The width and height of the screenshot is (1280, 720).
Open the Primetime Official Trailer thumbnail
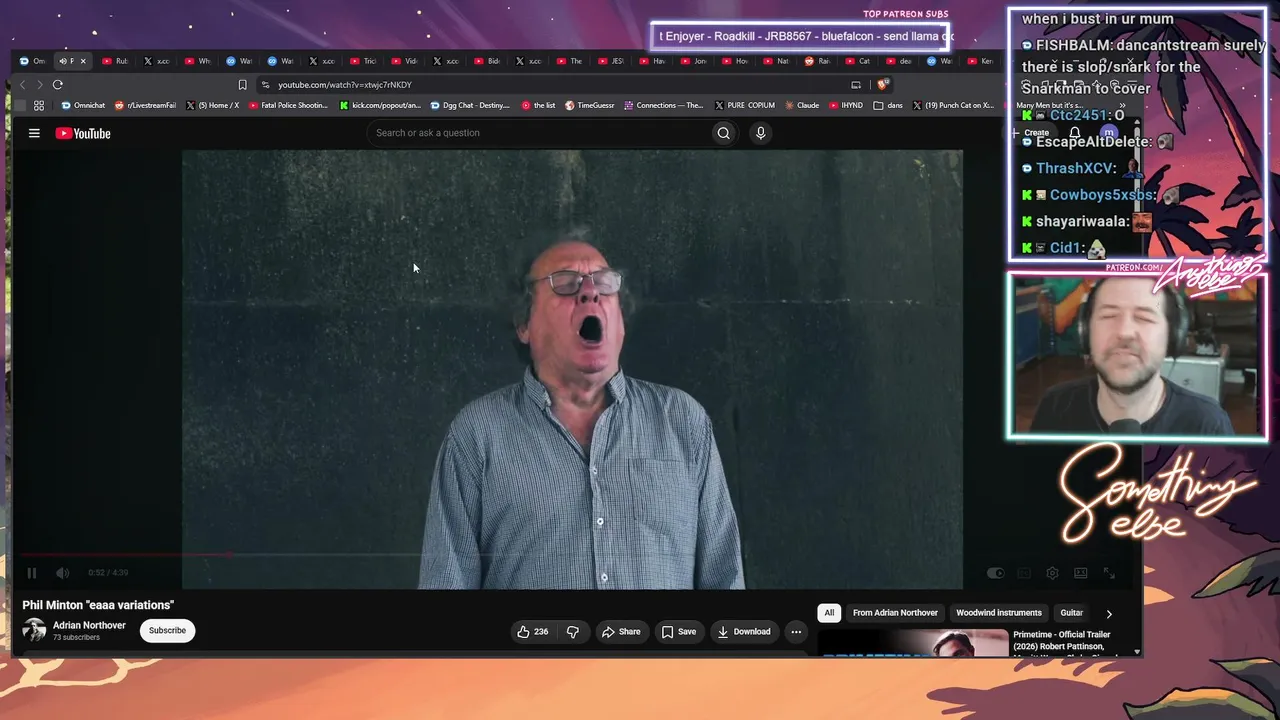[x=913, y=642]
